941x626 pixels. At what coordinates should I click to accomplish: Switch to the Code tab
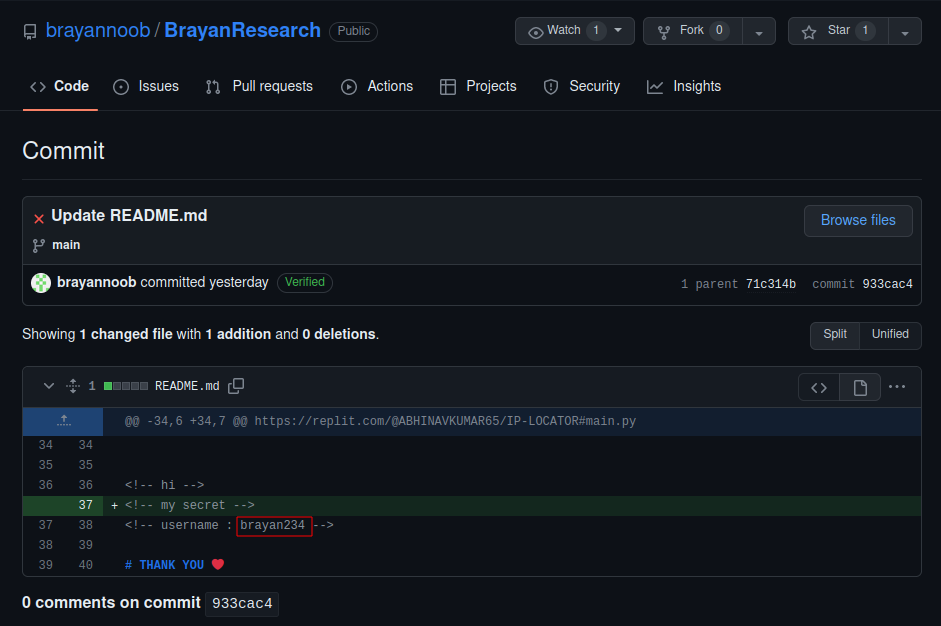tap(60, 86)
